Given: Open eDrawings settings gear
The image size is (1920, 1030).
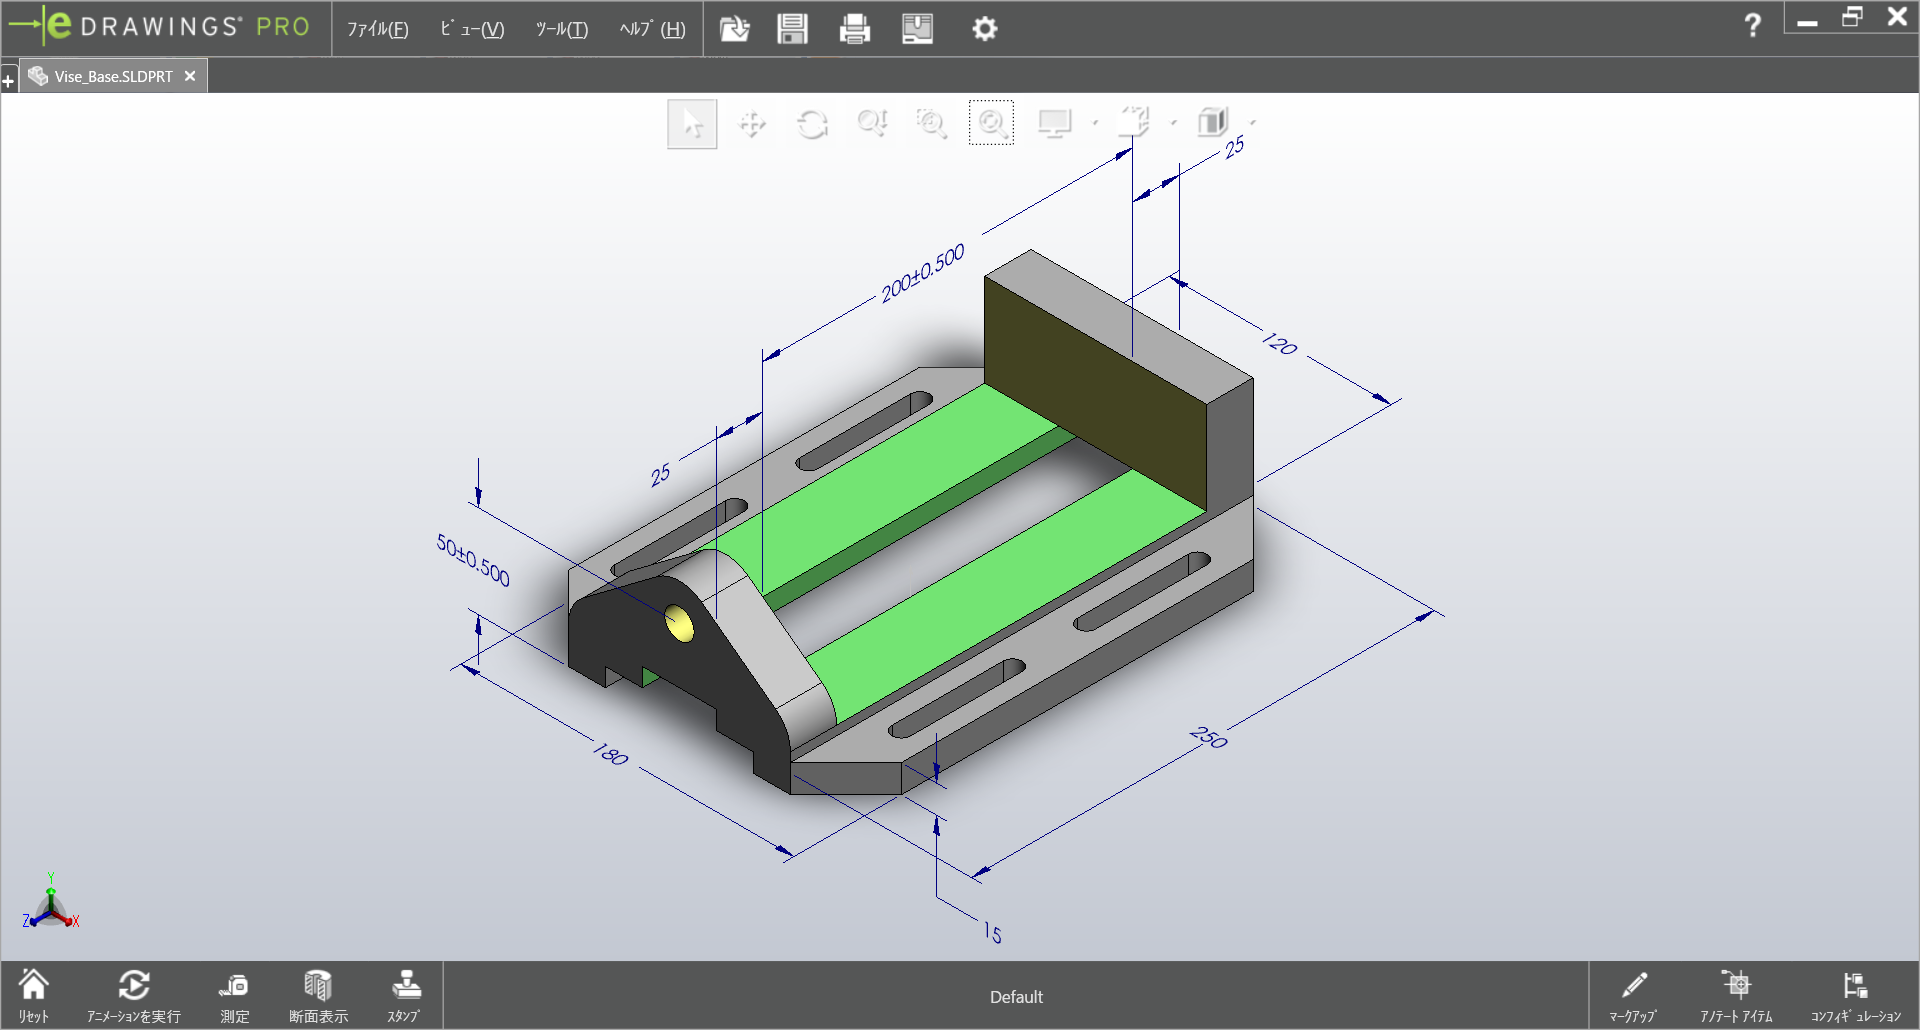Looking at the screenshot, I should coord(984,29).
